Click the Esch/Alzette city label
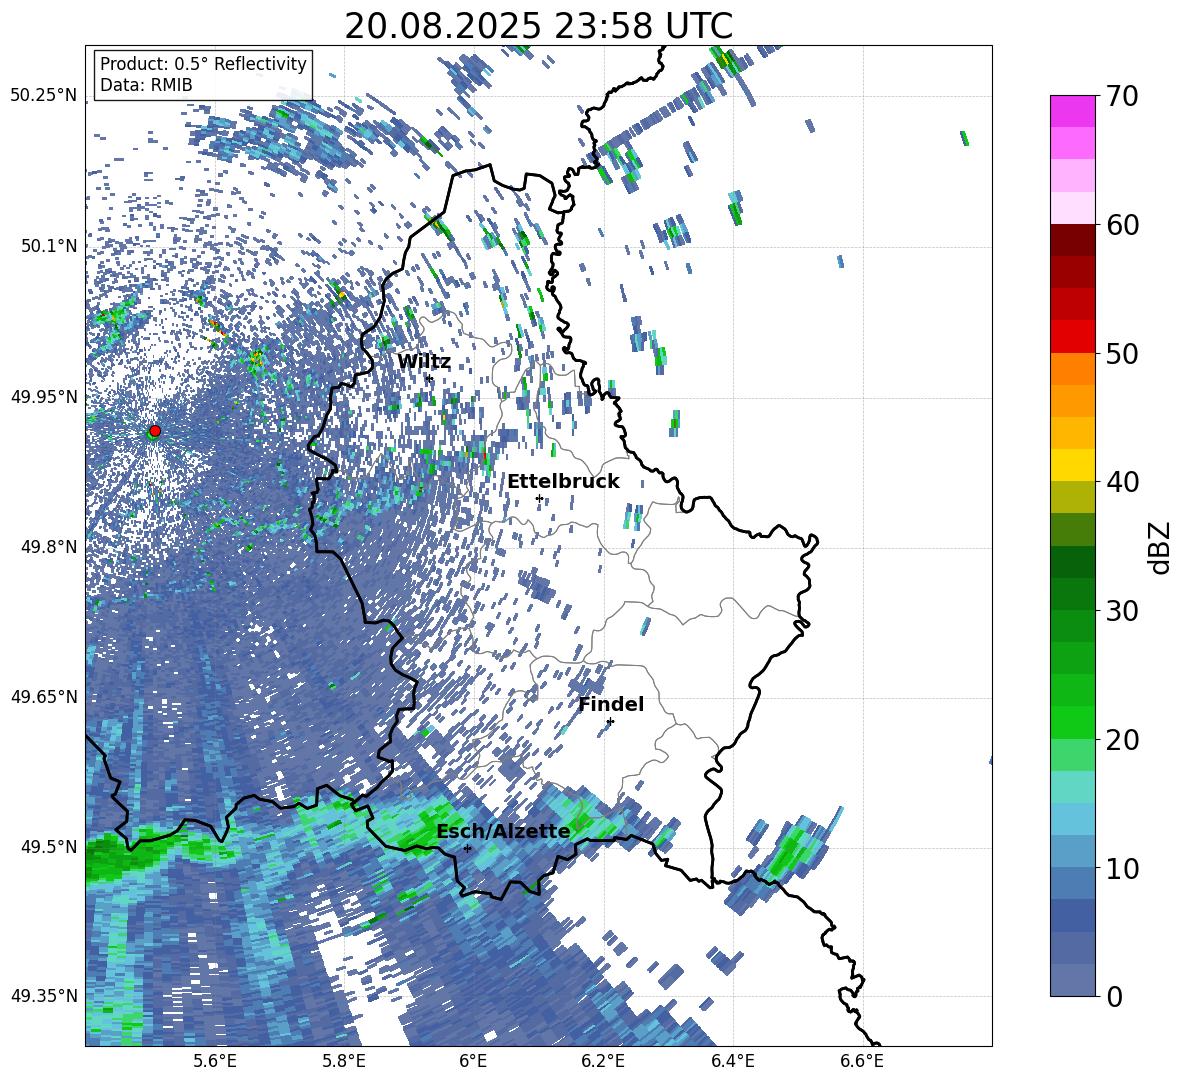 pyautogui.click(x=503, y=831)
